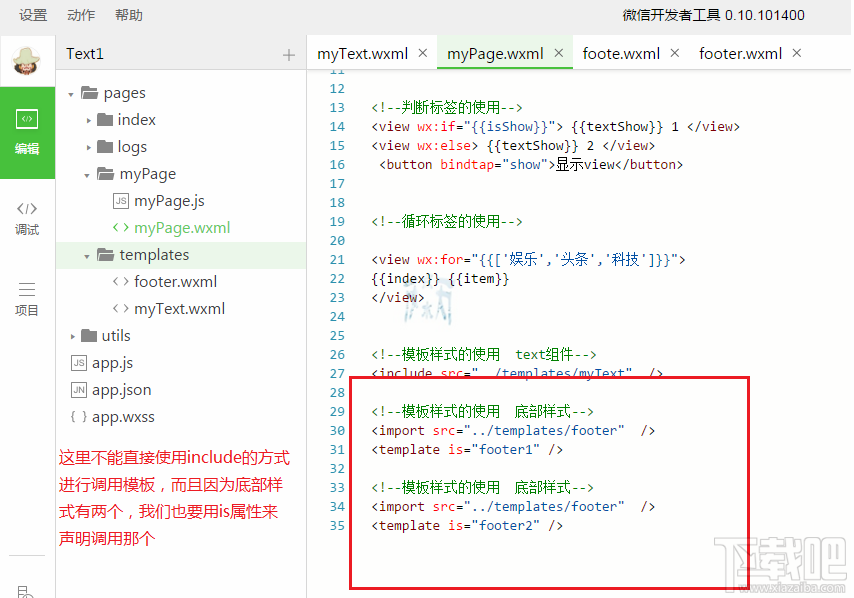This screenshot has height=598, width=854.
Task: Select the index folder label
Action: pos(136,119)
